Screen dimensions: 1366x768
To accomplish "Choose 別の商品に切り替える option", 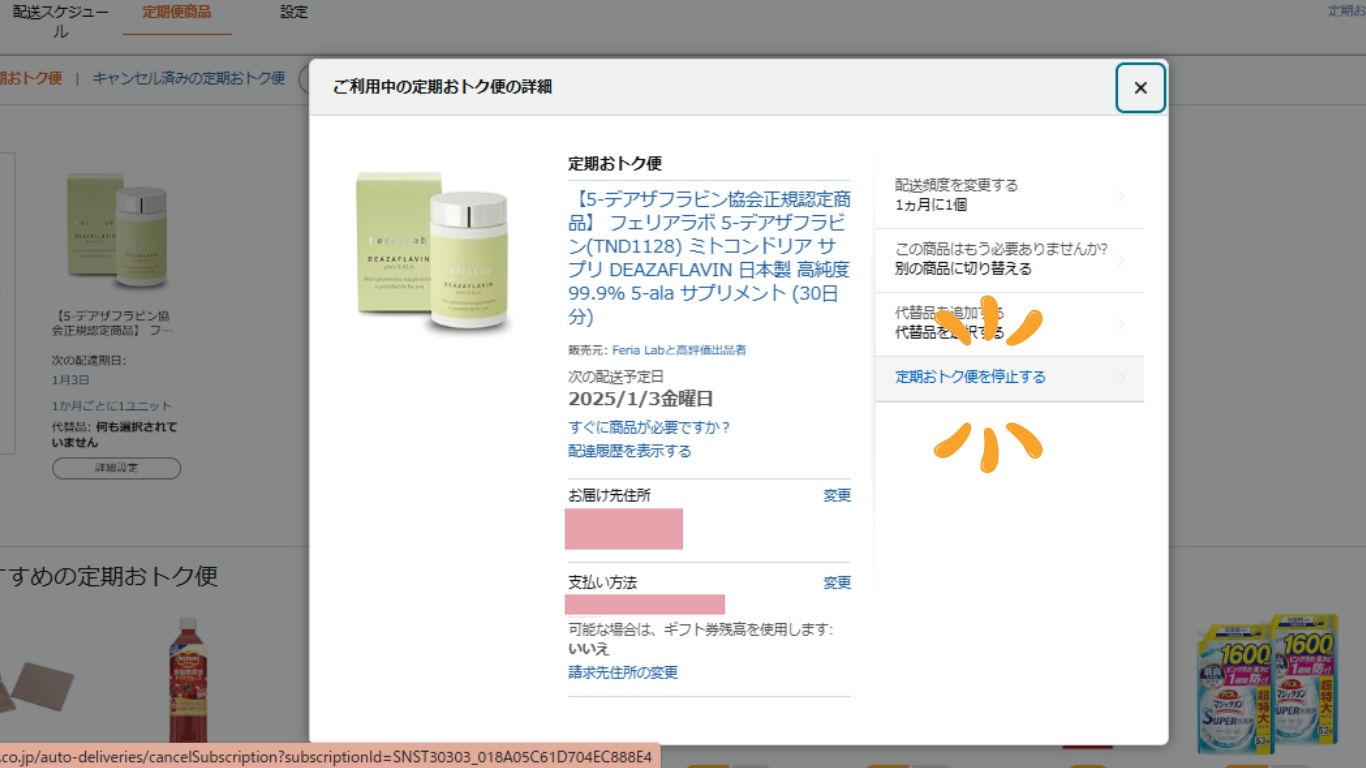I will coord(1009,260).
